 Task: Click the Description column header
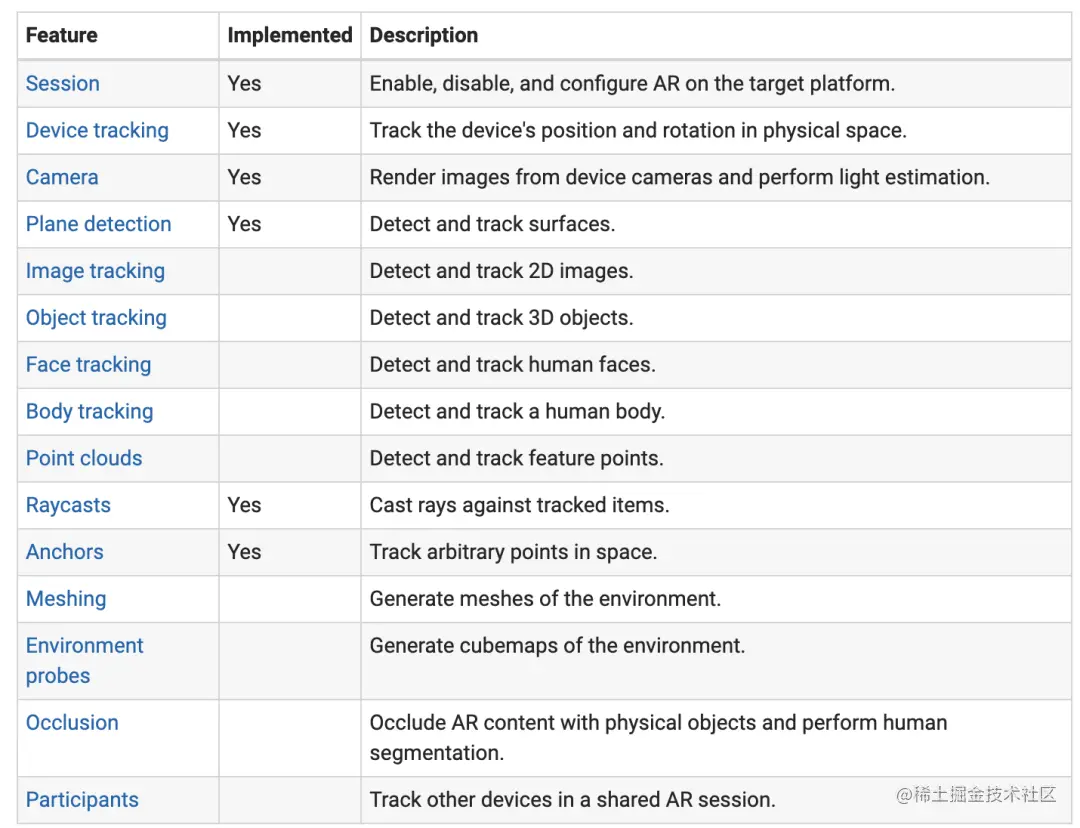pos(424,36)
